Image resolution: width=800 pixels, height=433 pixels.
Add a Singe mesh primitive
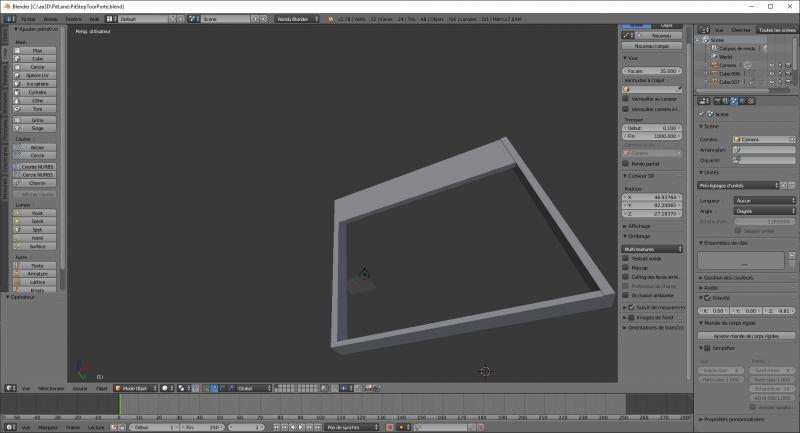point(37,128)
